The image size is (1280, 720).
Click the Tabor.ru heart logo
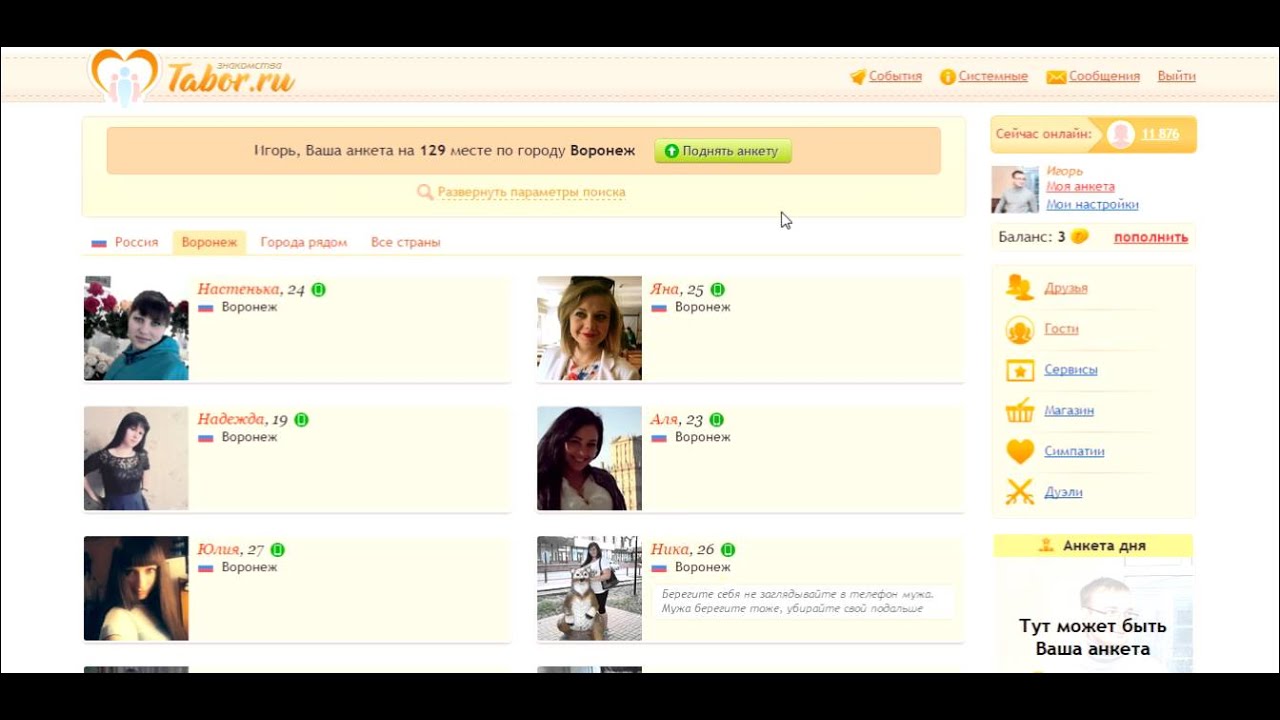(x=124, y=77)
